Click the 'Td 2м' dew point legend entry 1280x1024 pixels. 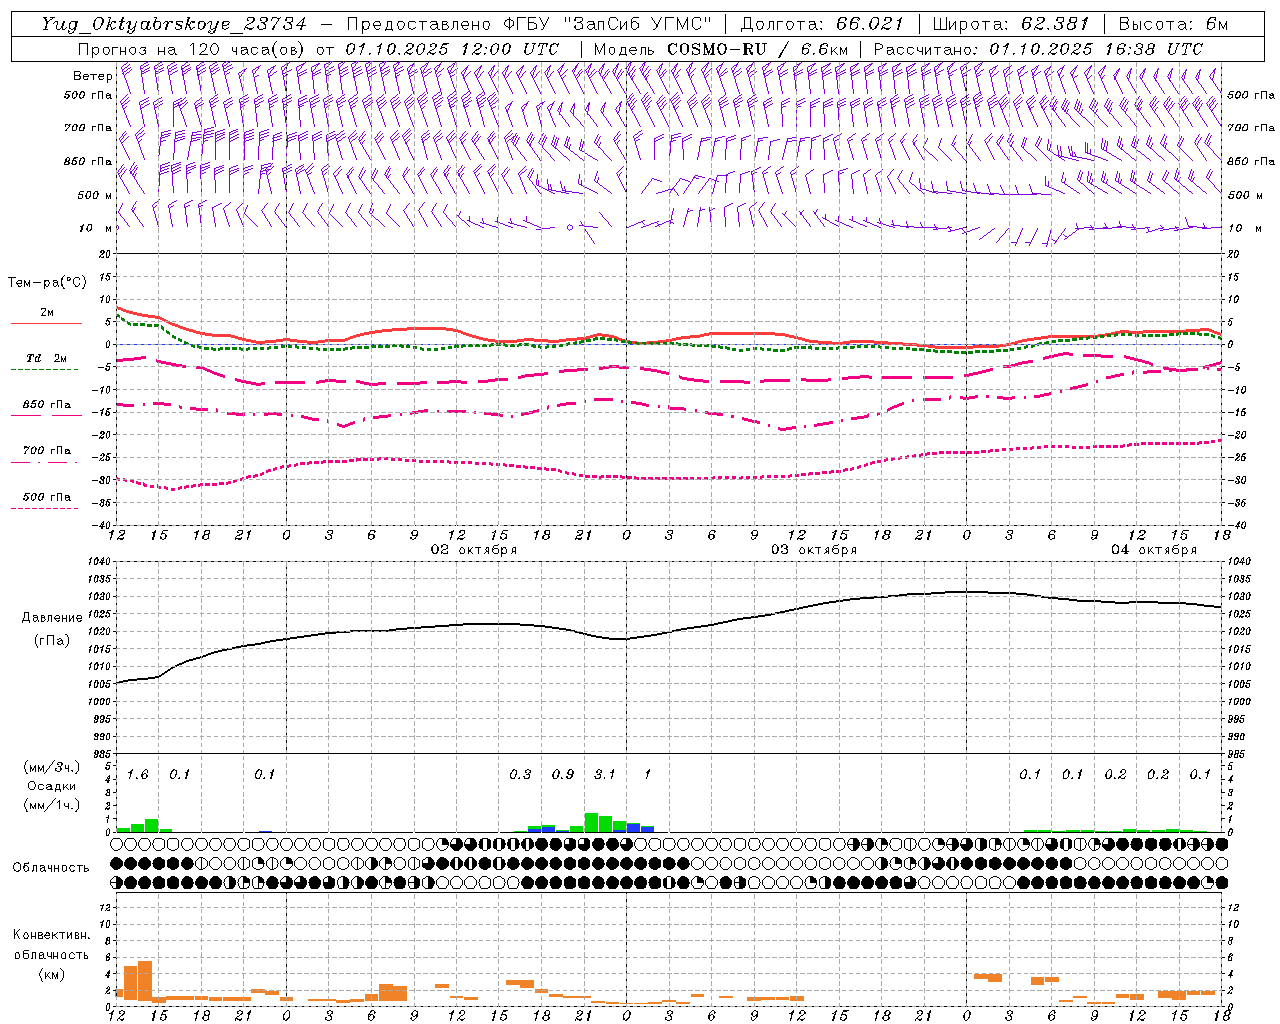tap(47, 358)
